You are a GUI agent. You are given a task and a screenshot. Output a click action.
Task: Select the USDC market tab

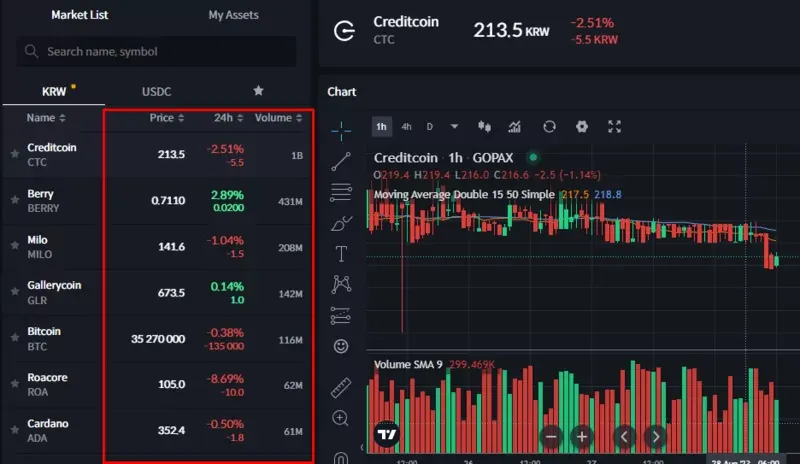click(x=156, y=91)
